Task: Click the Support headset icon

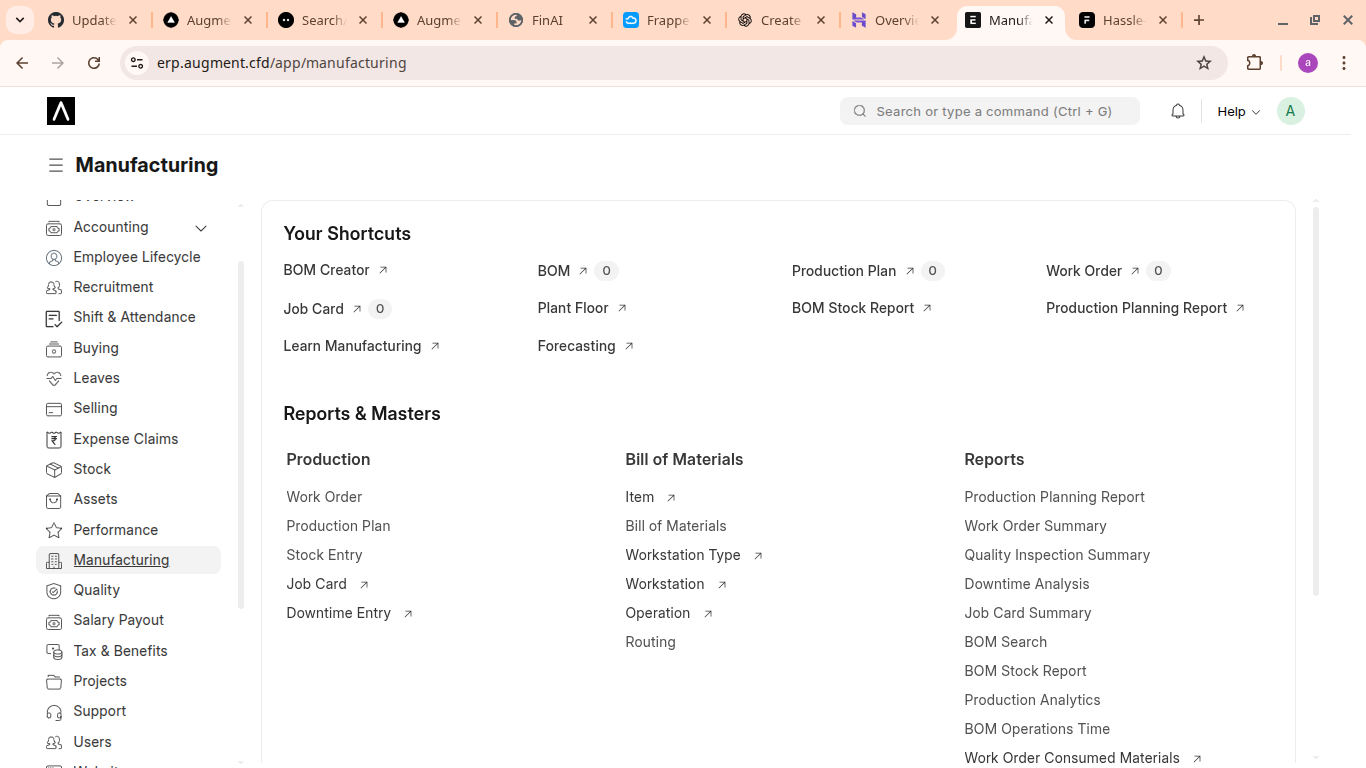Action: pyautogui.click(x=54, y=711)
